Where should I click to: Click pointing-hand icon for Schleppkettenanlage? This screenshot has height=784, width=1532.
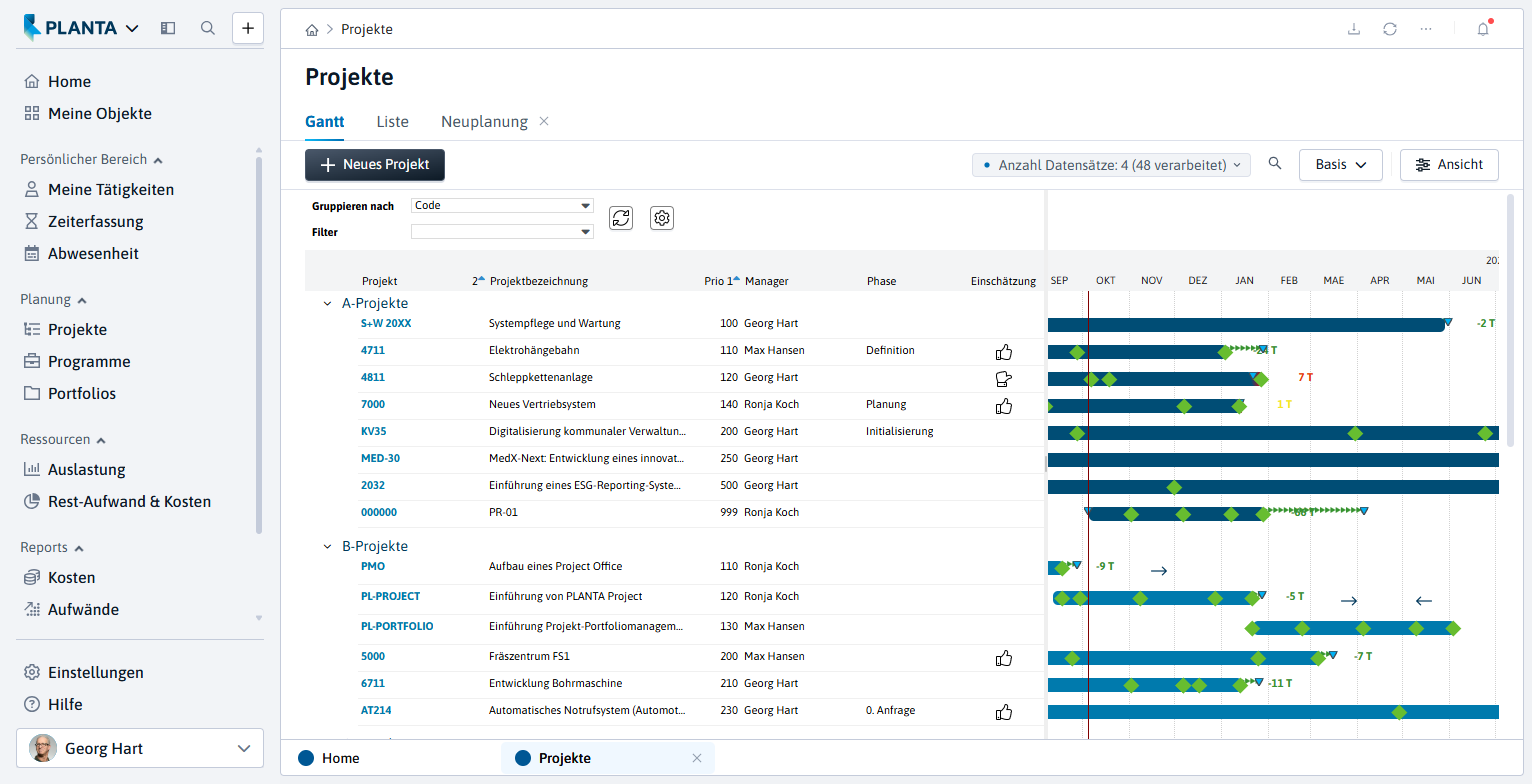(x=1004, y=378)
